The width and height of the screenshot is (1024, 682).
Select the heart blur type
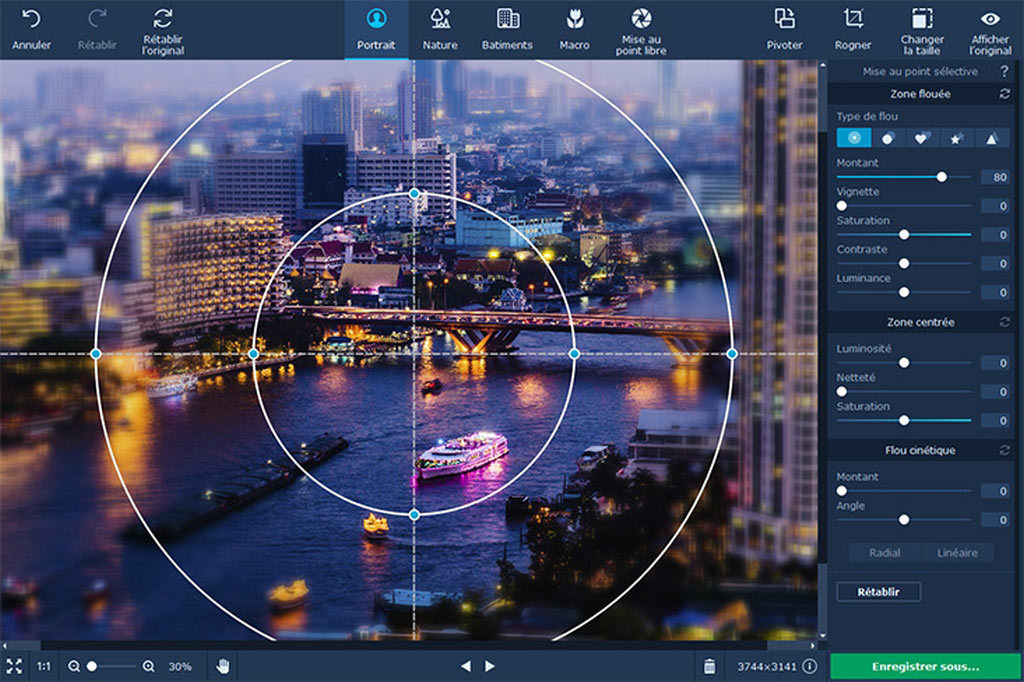click(x=921, y=138)
